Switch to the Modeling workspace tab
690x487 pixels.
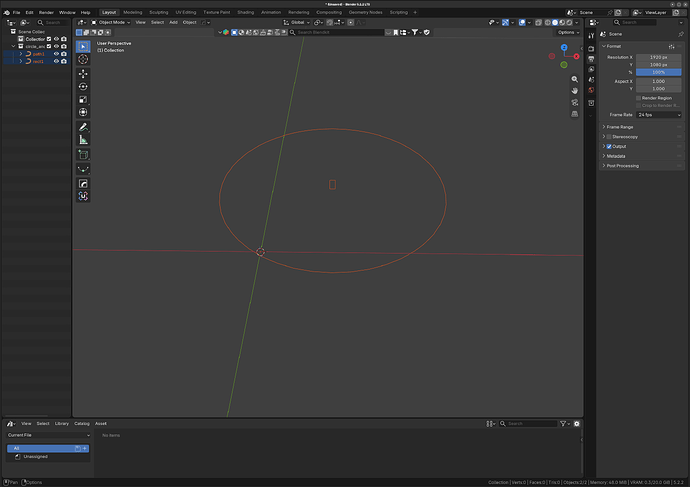pyautogui.click(x=132, y=12)
